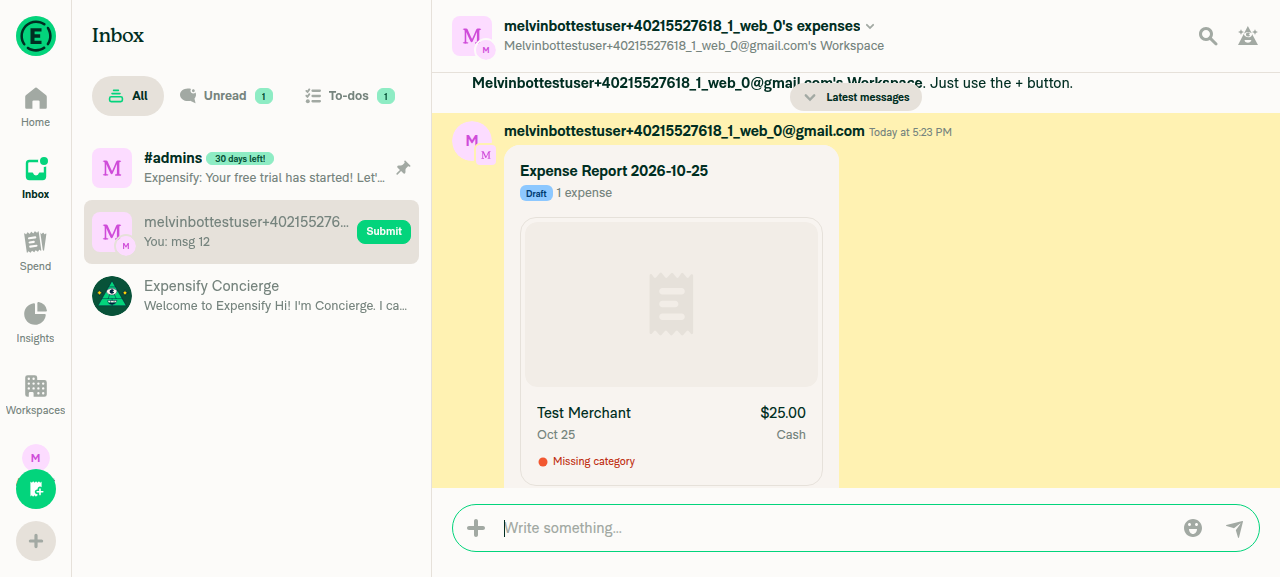
Task: Open the melvinbottestuser chat row
Action: pos(251,232)
